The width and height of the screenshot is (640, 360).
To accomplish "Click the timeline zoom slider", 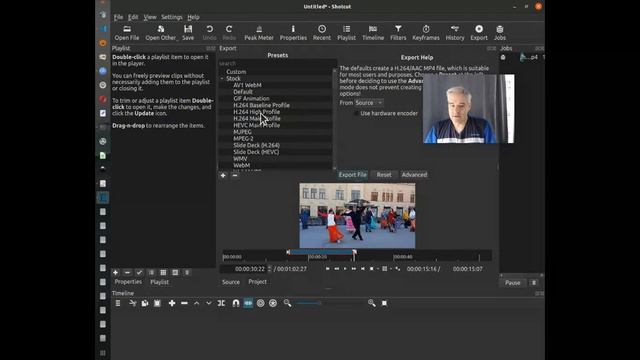I will coord(329,303).
